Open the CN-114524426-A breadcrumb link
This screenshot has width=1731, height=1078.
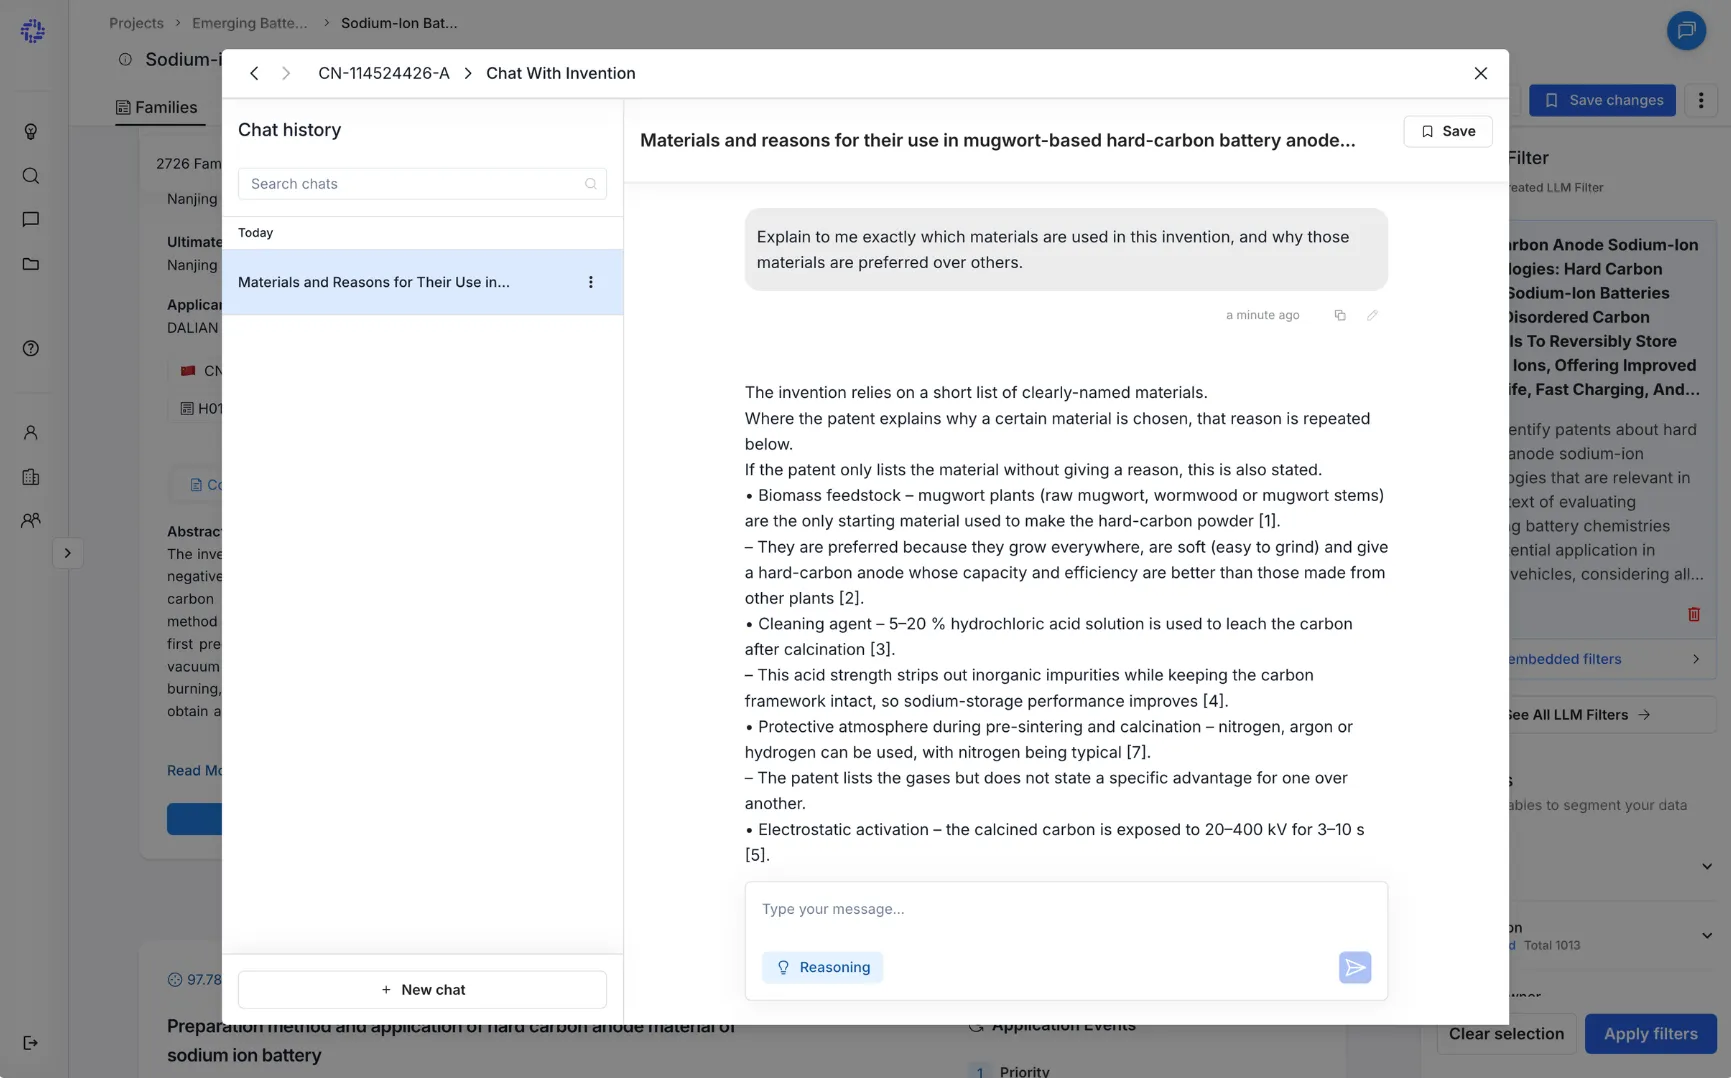coord(383,73)
